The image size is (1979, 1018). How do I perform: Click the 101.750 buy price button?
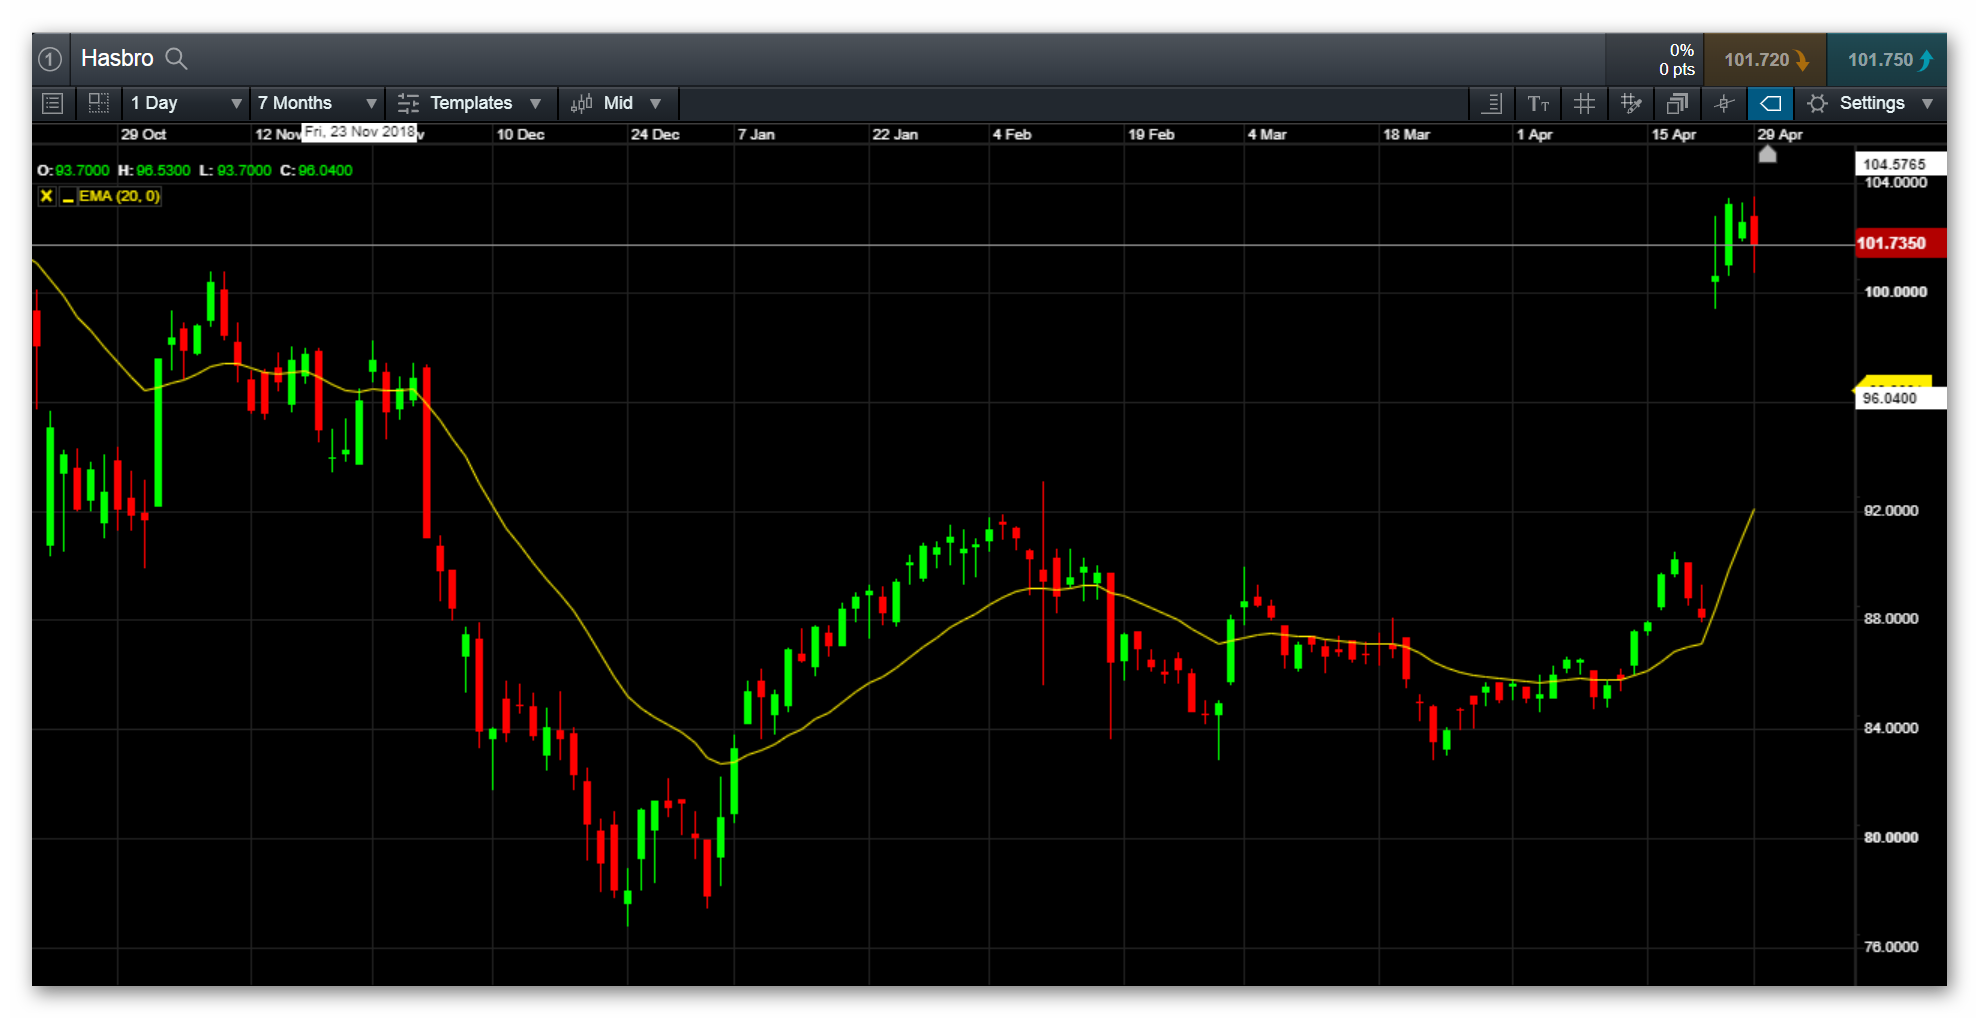pyautogui.click(x=1887, y=60)
